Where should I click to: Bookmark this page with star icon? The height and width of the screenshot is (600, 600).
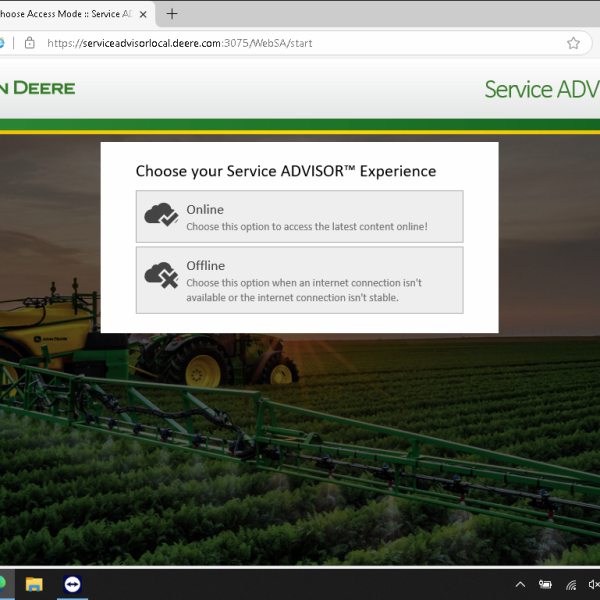573,43
